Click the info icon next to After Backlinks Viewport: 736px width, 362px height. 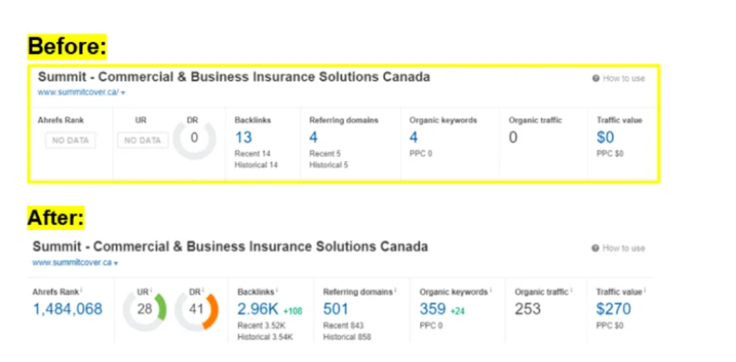click(277, 291)
